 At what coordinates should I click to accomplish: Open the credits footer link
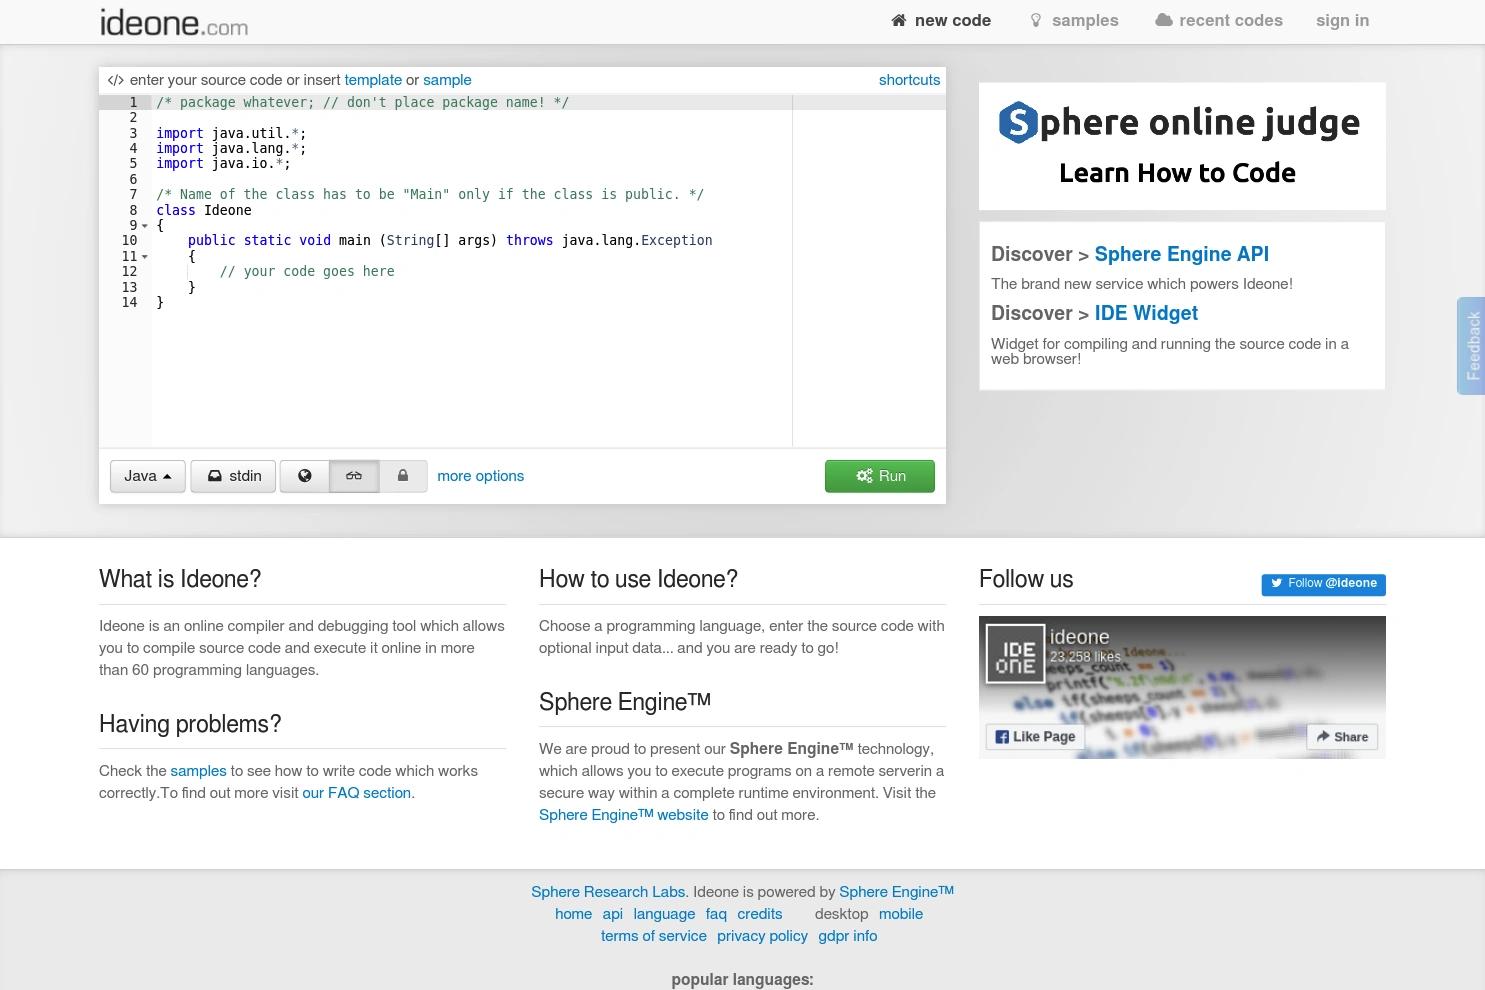760,914
